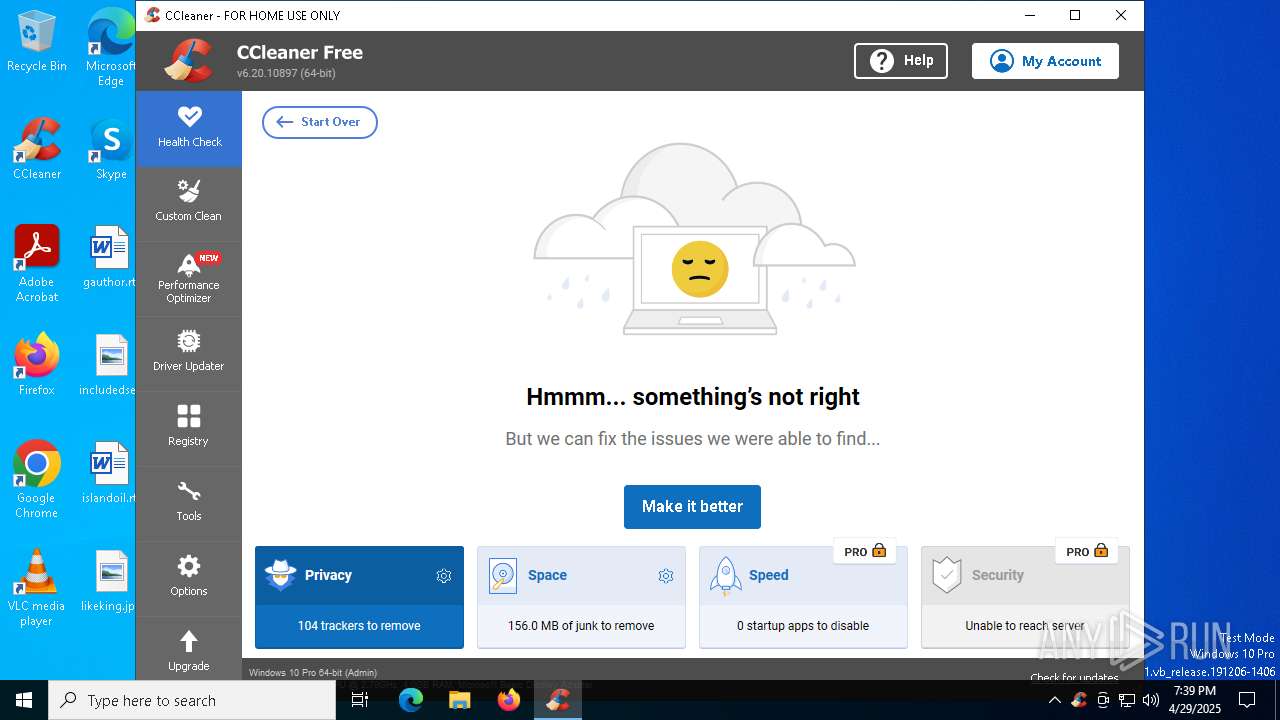Open the clock showing 7:39 PM
This screenshot has height=720, width=1280.
point(1195,700)
